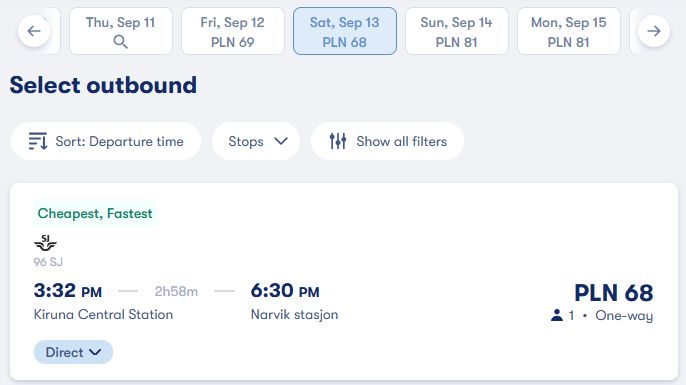Open Sort: Departure time options
The height and width of the screenshot is (385, 686).
[x=106, y=141]
